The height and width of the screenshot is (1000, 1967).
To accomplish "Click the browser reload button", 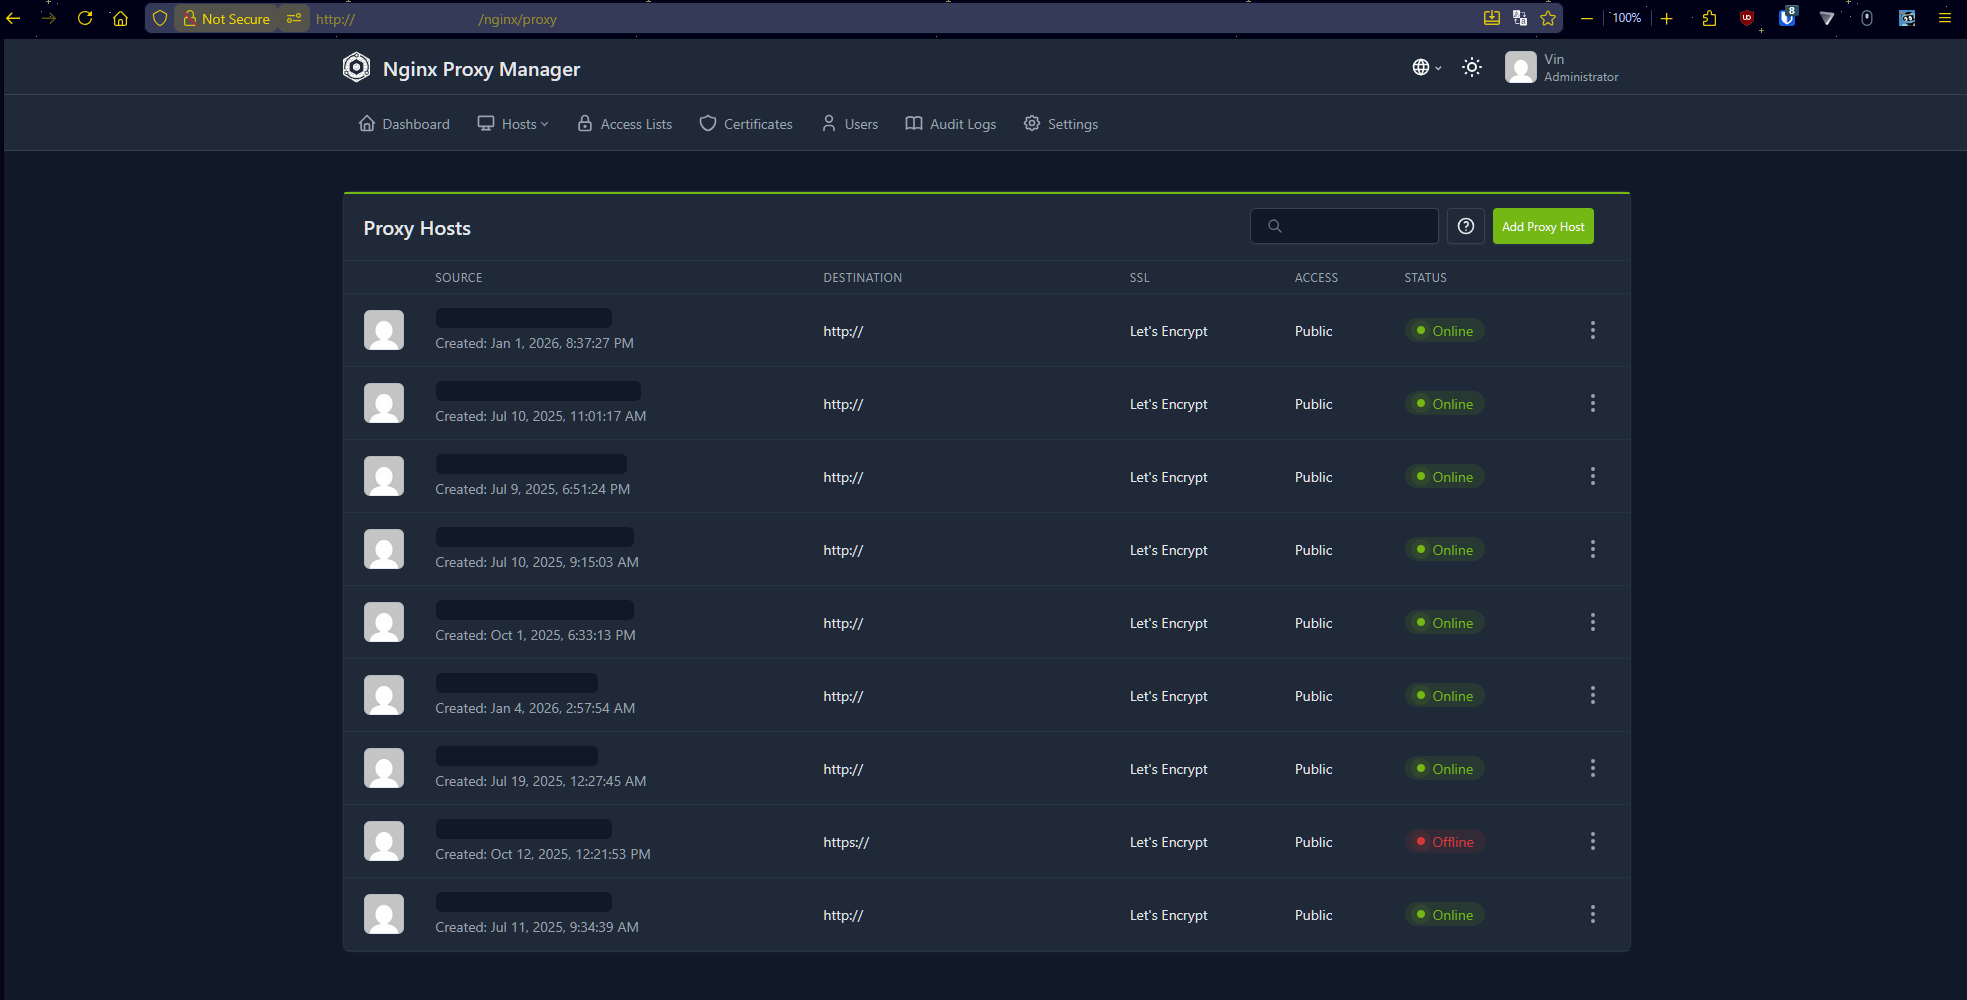I will (x=85, y=18).
